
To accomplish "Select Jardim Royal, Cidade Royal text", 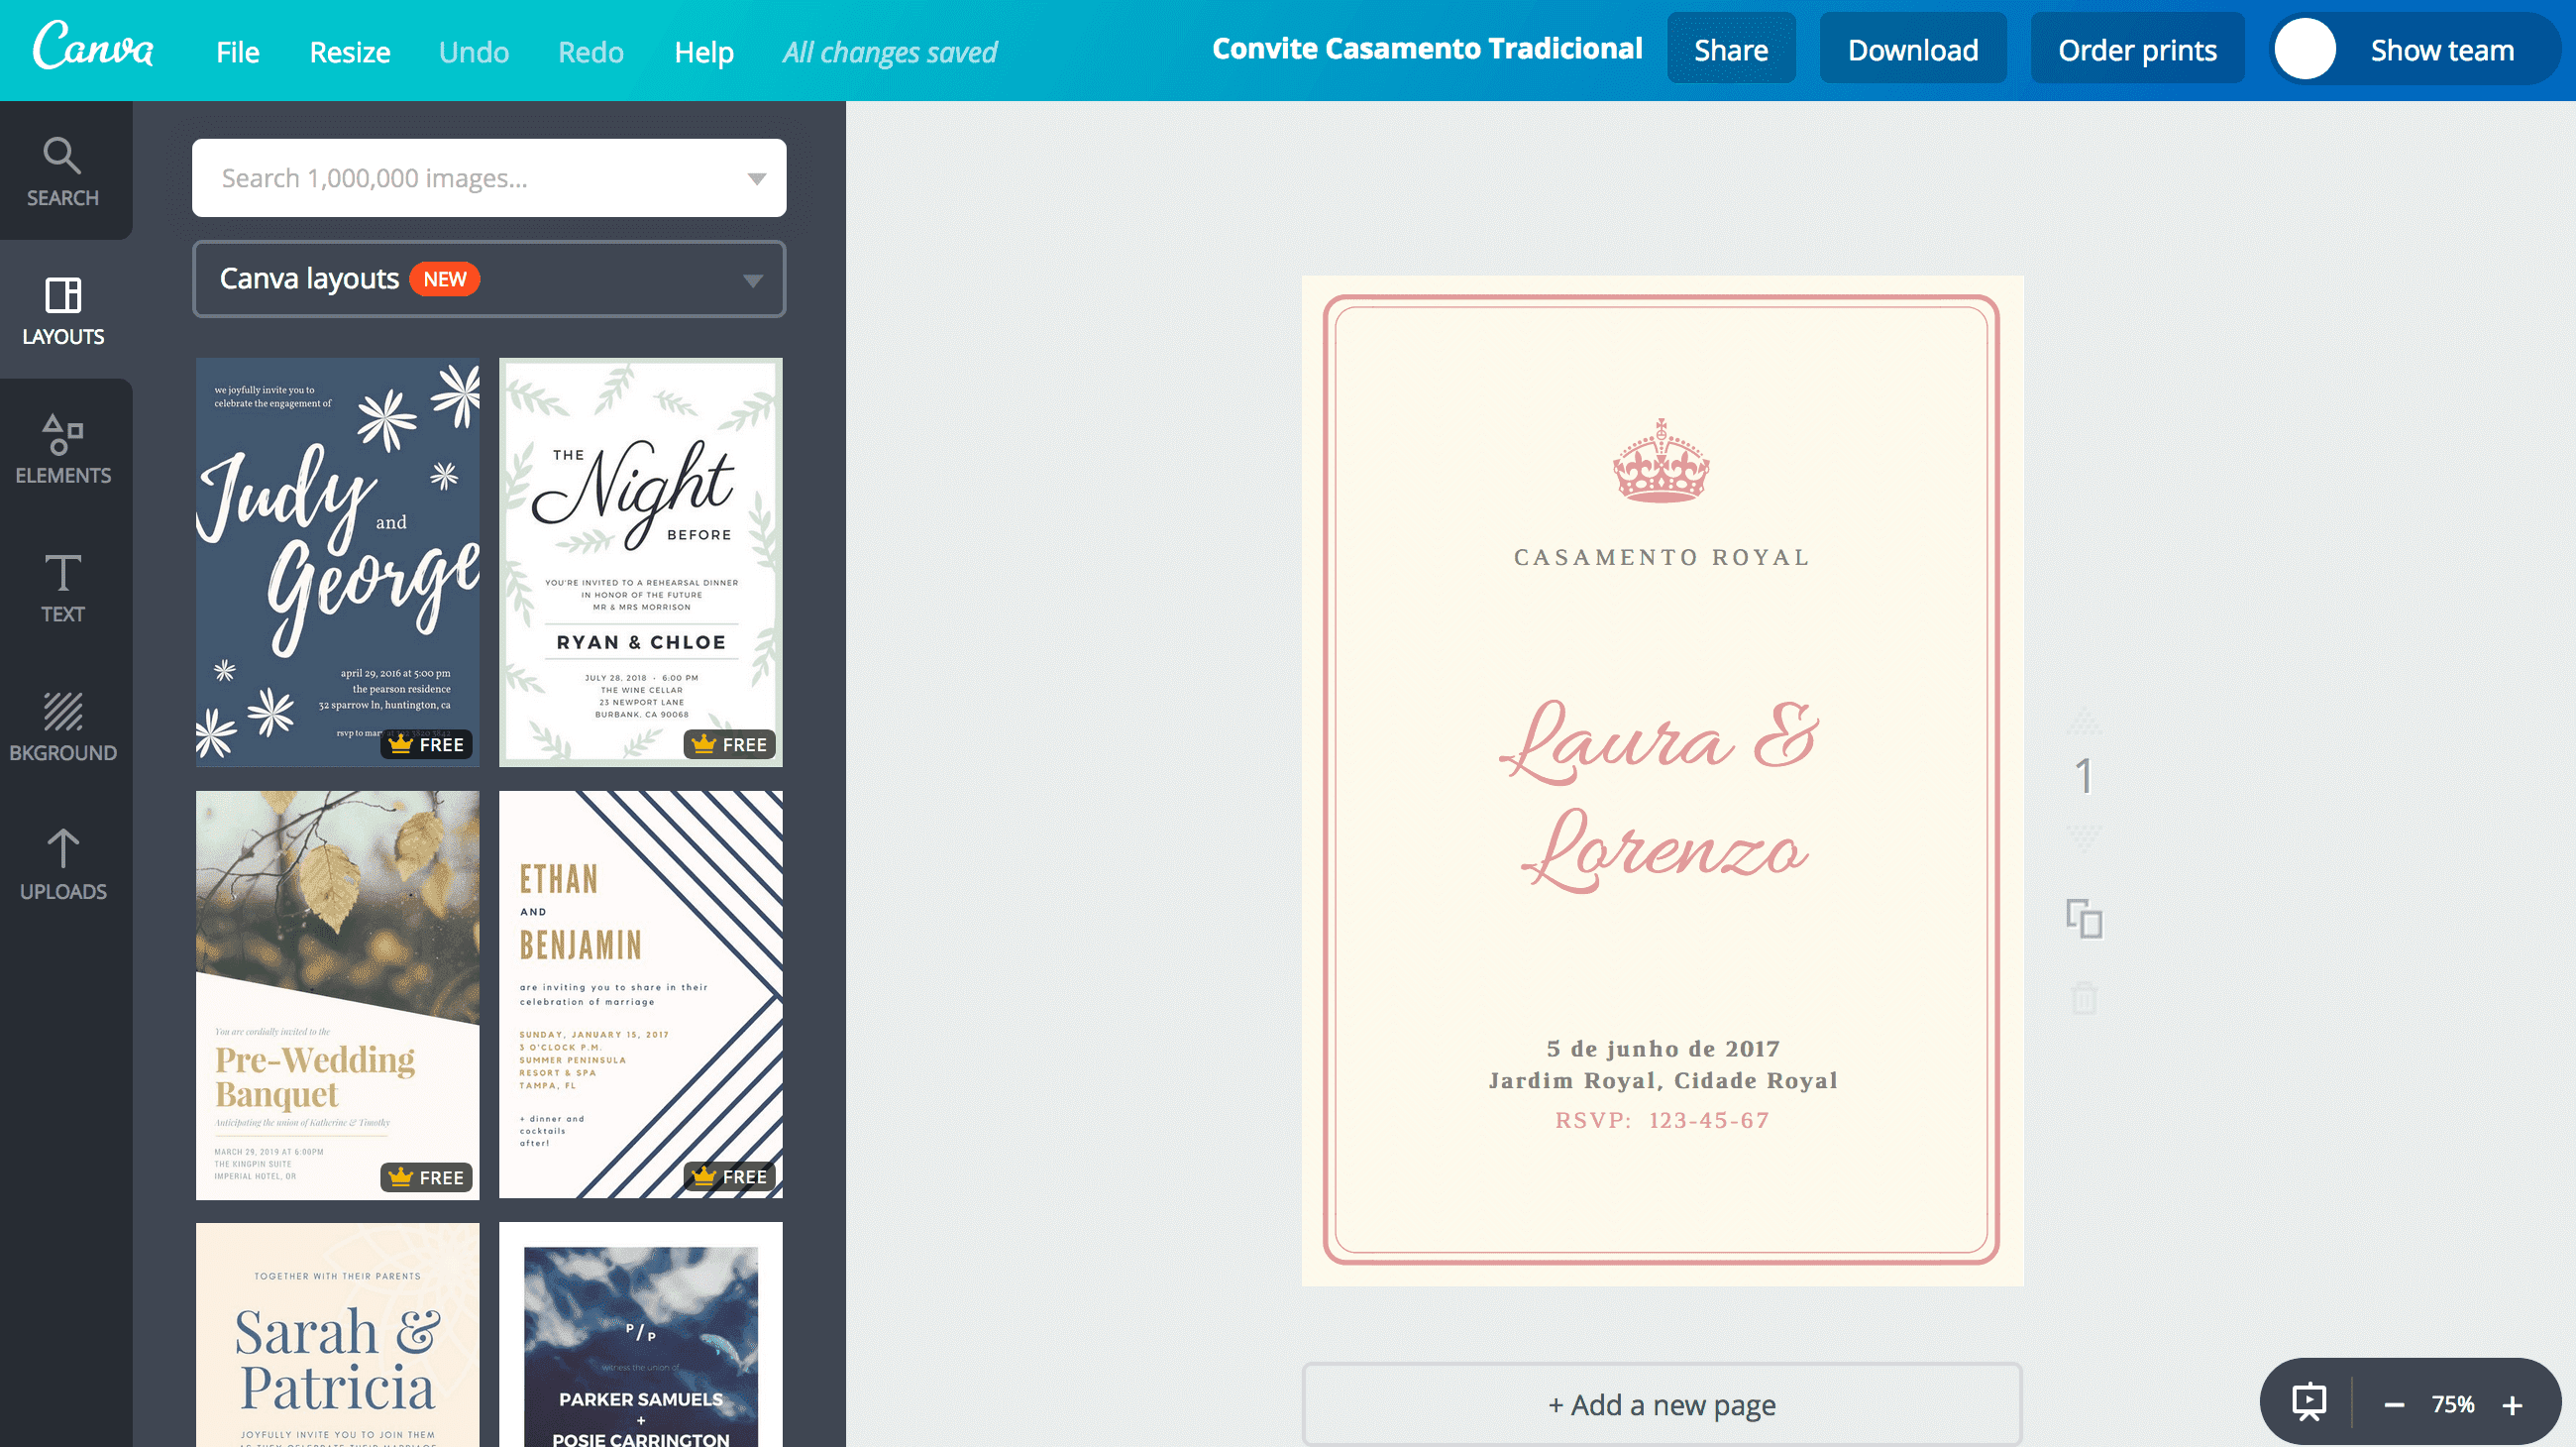I will point(1663,1080).
